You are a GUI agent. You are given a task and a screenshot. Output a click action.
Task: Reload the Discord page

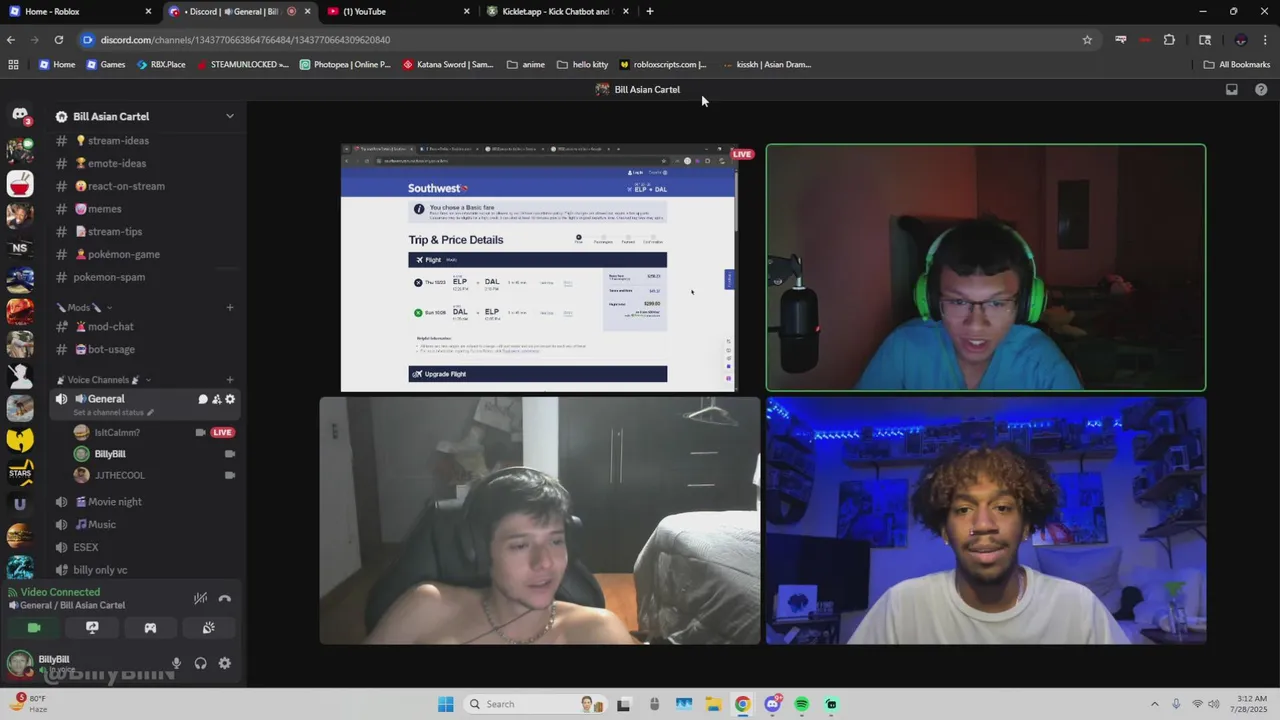pos(59,40)
